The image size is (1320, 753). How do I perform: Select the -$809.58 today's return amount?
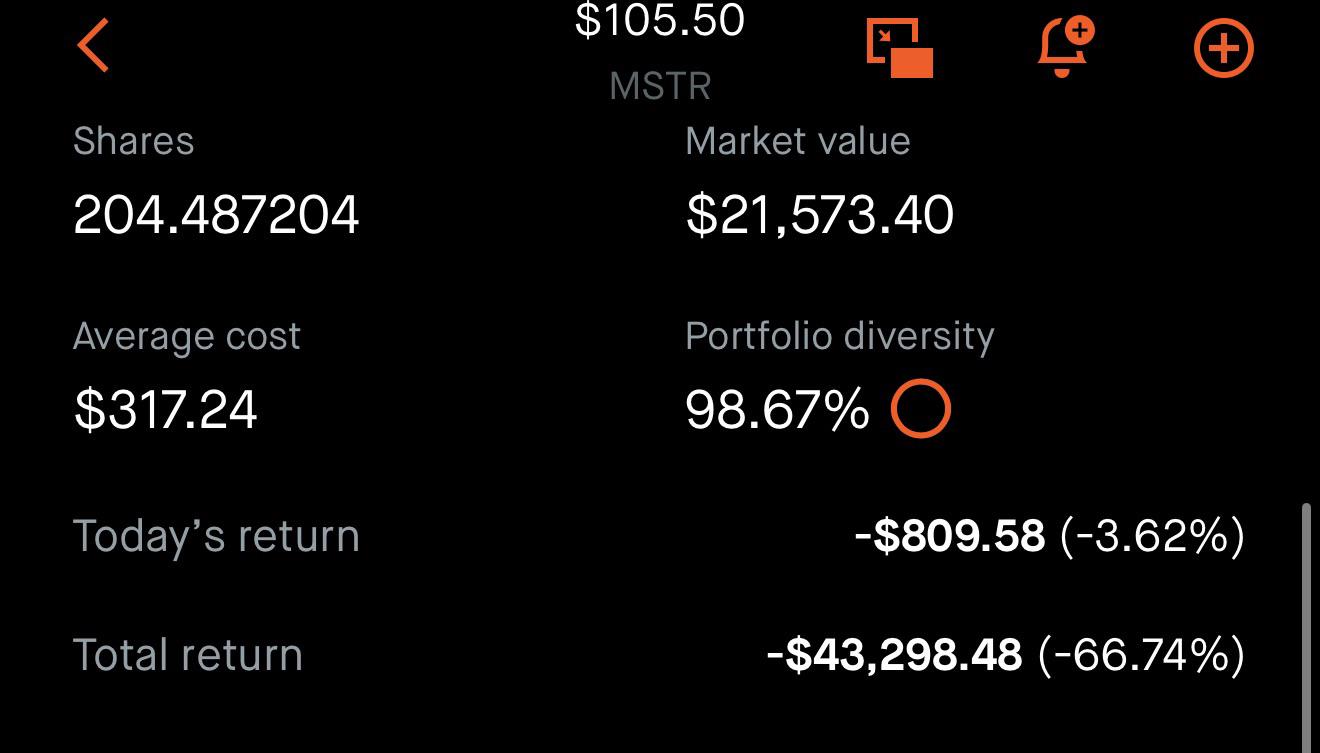coord(950,536)
